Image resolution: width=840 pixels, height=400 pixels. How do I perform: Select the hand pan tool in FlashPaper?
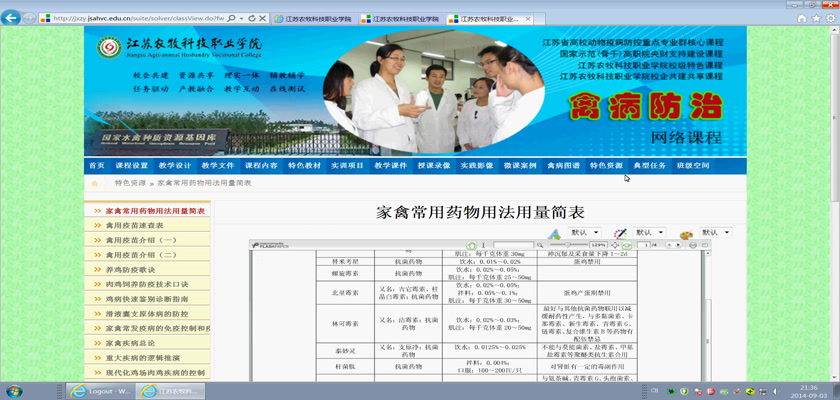click(471, 245)
